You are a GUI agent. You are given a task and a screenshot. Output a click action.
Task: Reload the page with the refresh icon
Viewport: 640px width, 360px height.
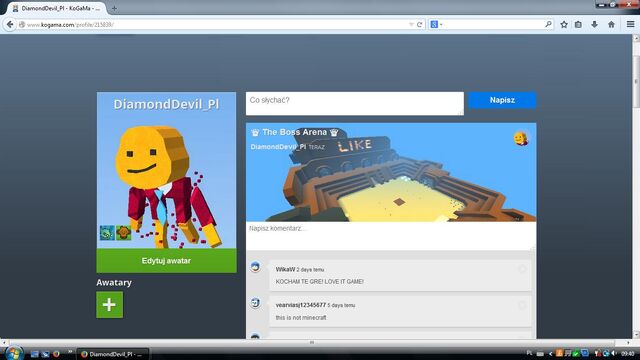[x=419, y=24]
